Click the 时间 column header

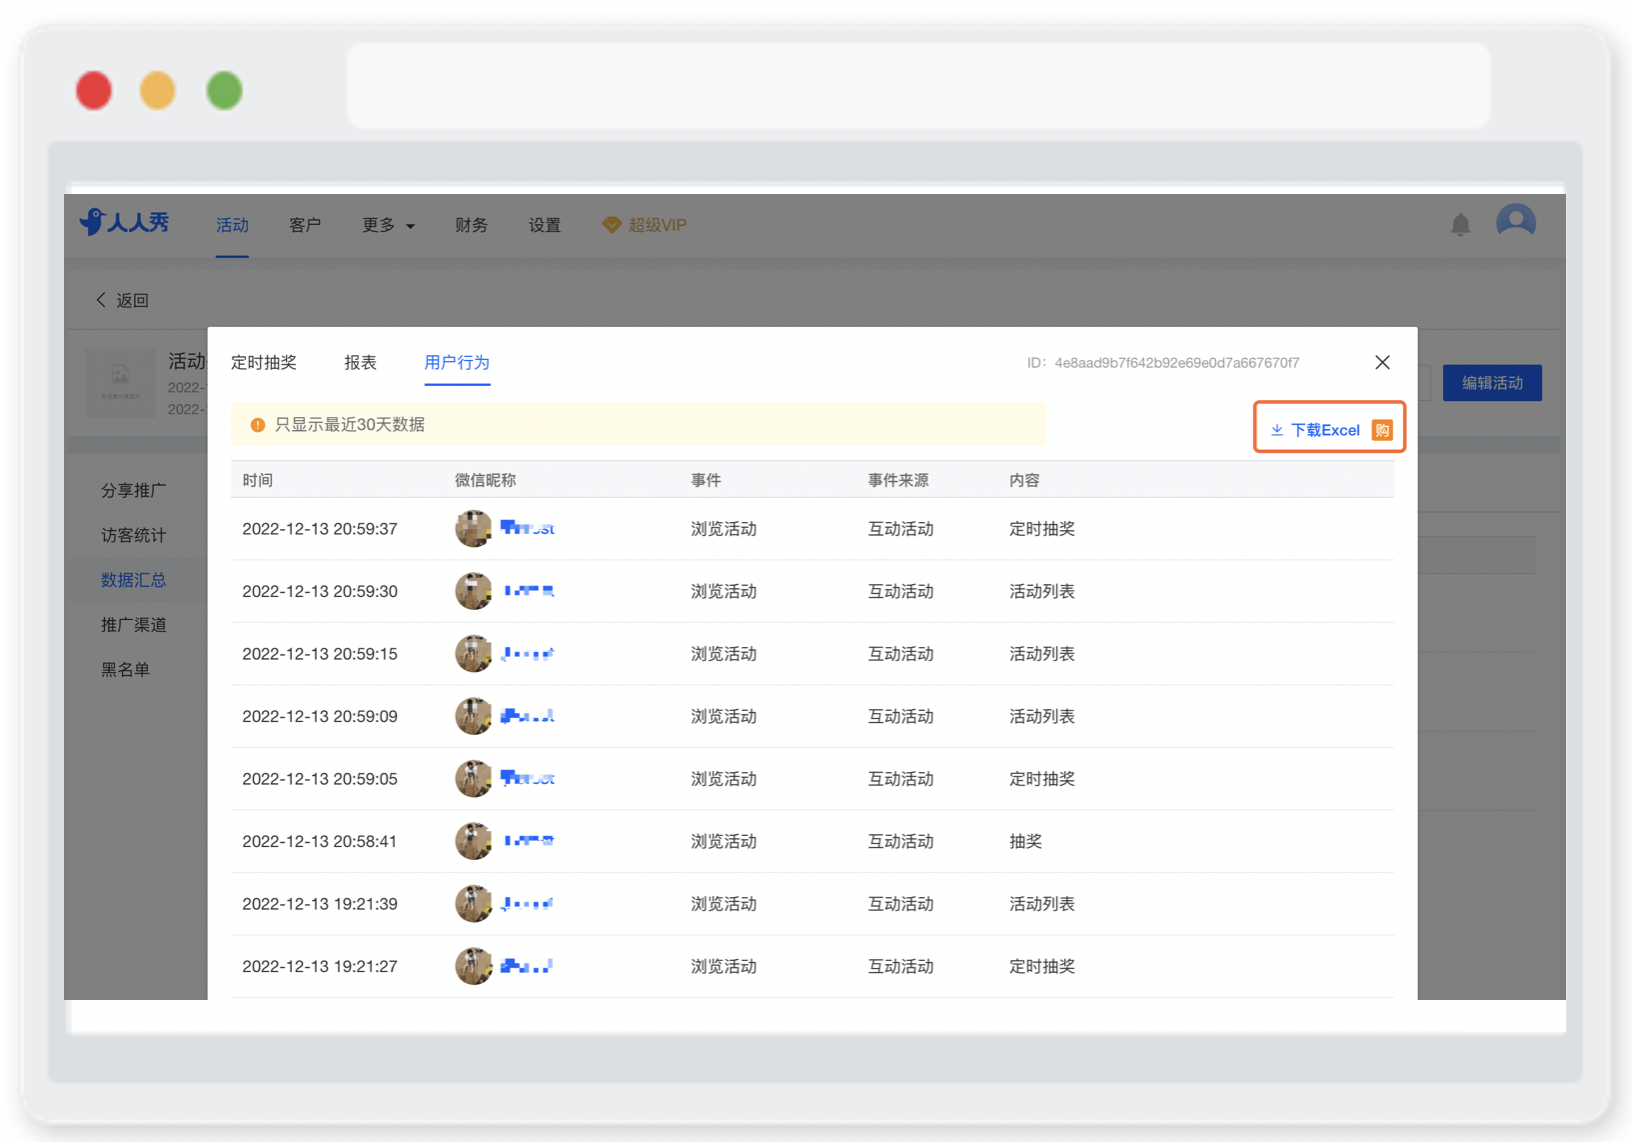(x=257, y=480)
